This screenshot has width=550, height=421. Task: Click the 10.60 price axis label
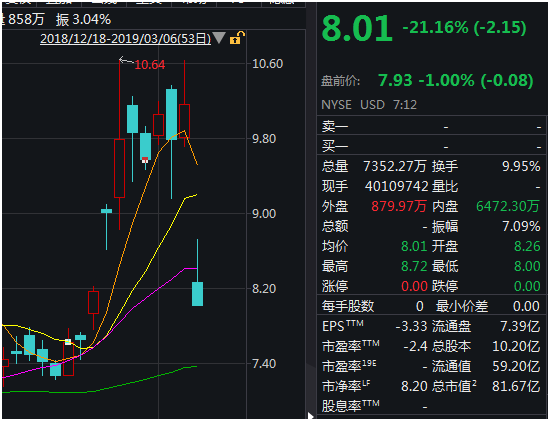(267, 64)
